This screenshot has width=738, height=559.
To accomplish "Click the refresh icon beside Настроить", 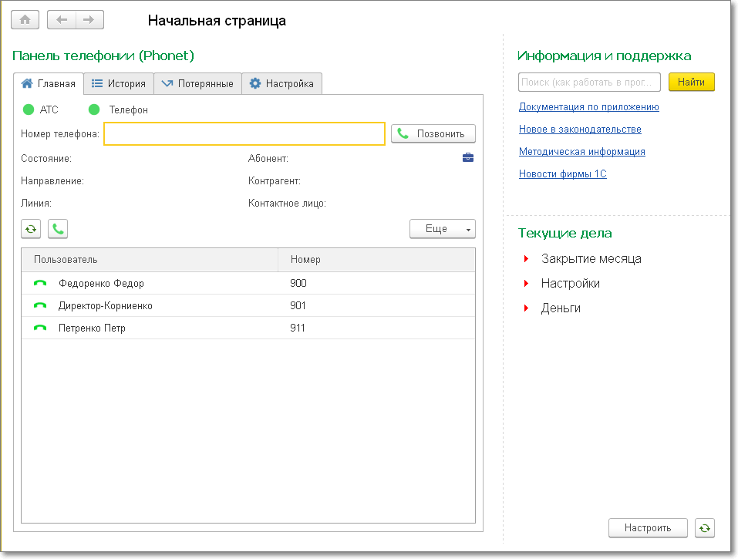I will (706, 527).
